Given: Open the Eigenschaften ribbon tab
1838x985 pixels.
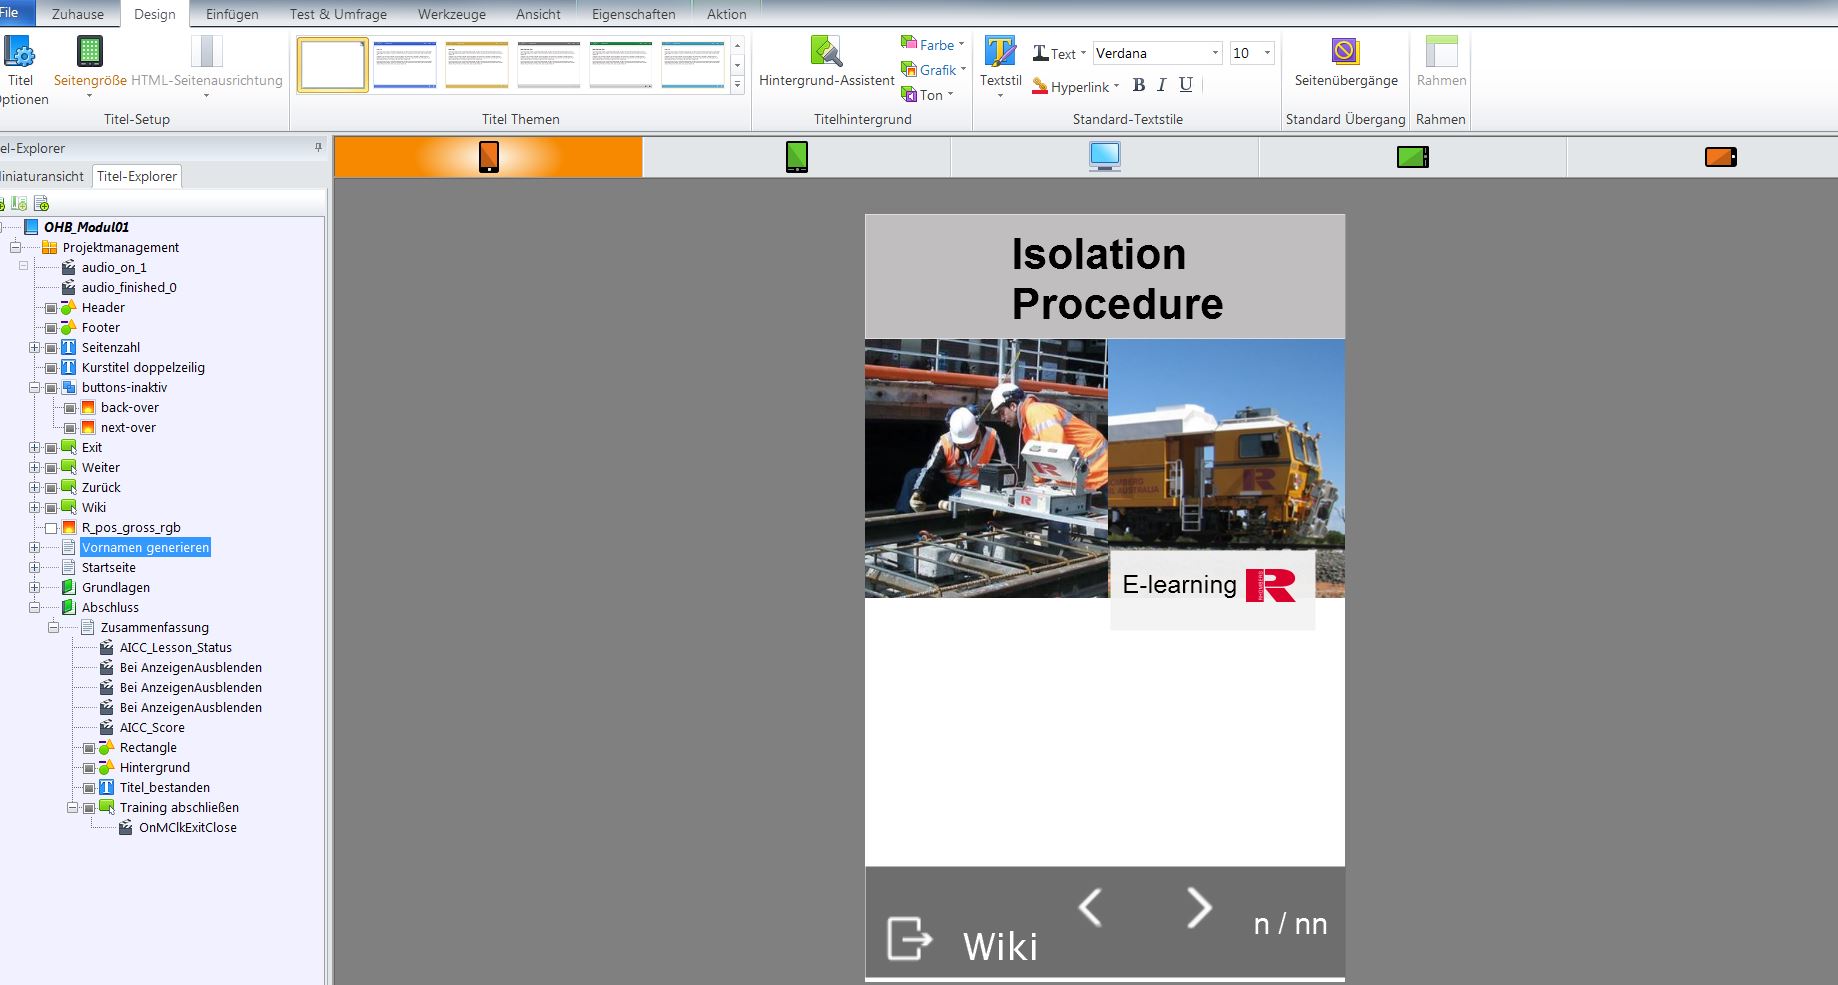Looking at the screenshot, I should click(633, 14).
